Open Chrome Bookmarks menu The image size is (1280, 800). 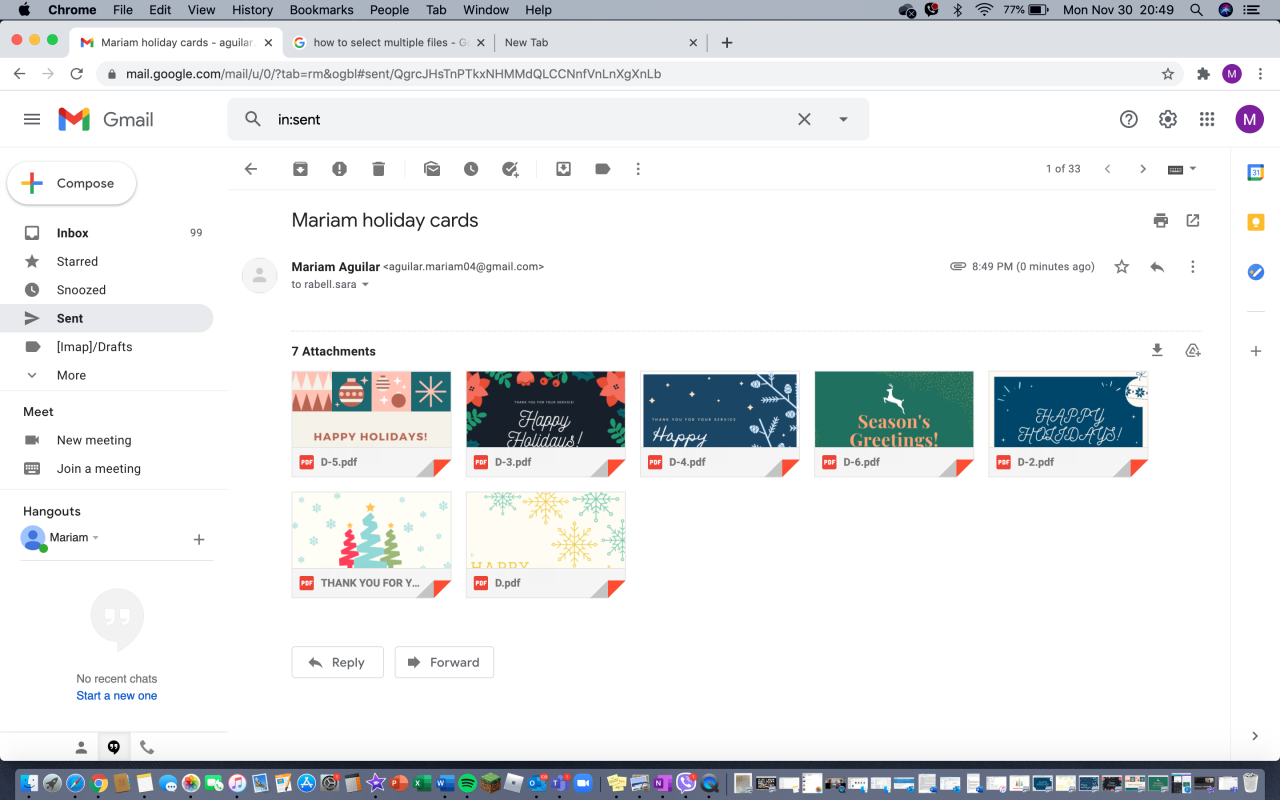[x=322, y=10]
